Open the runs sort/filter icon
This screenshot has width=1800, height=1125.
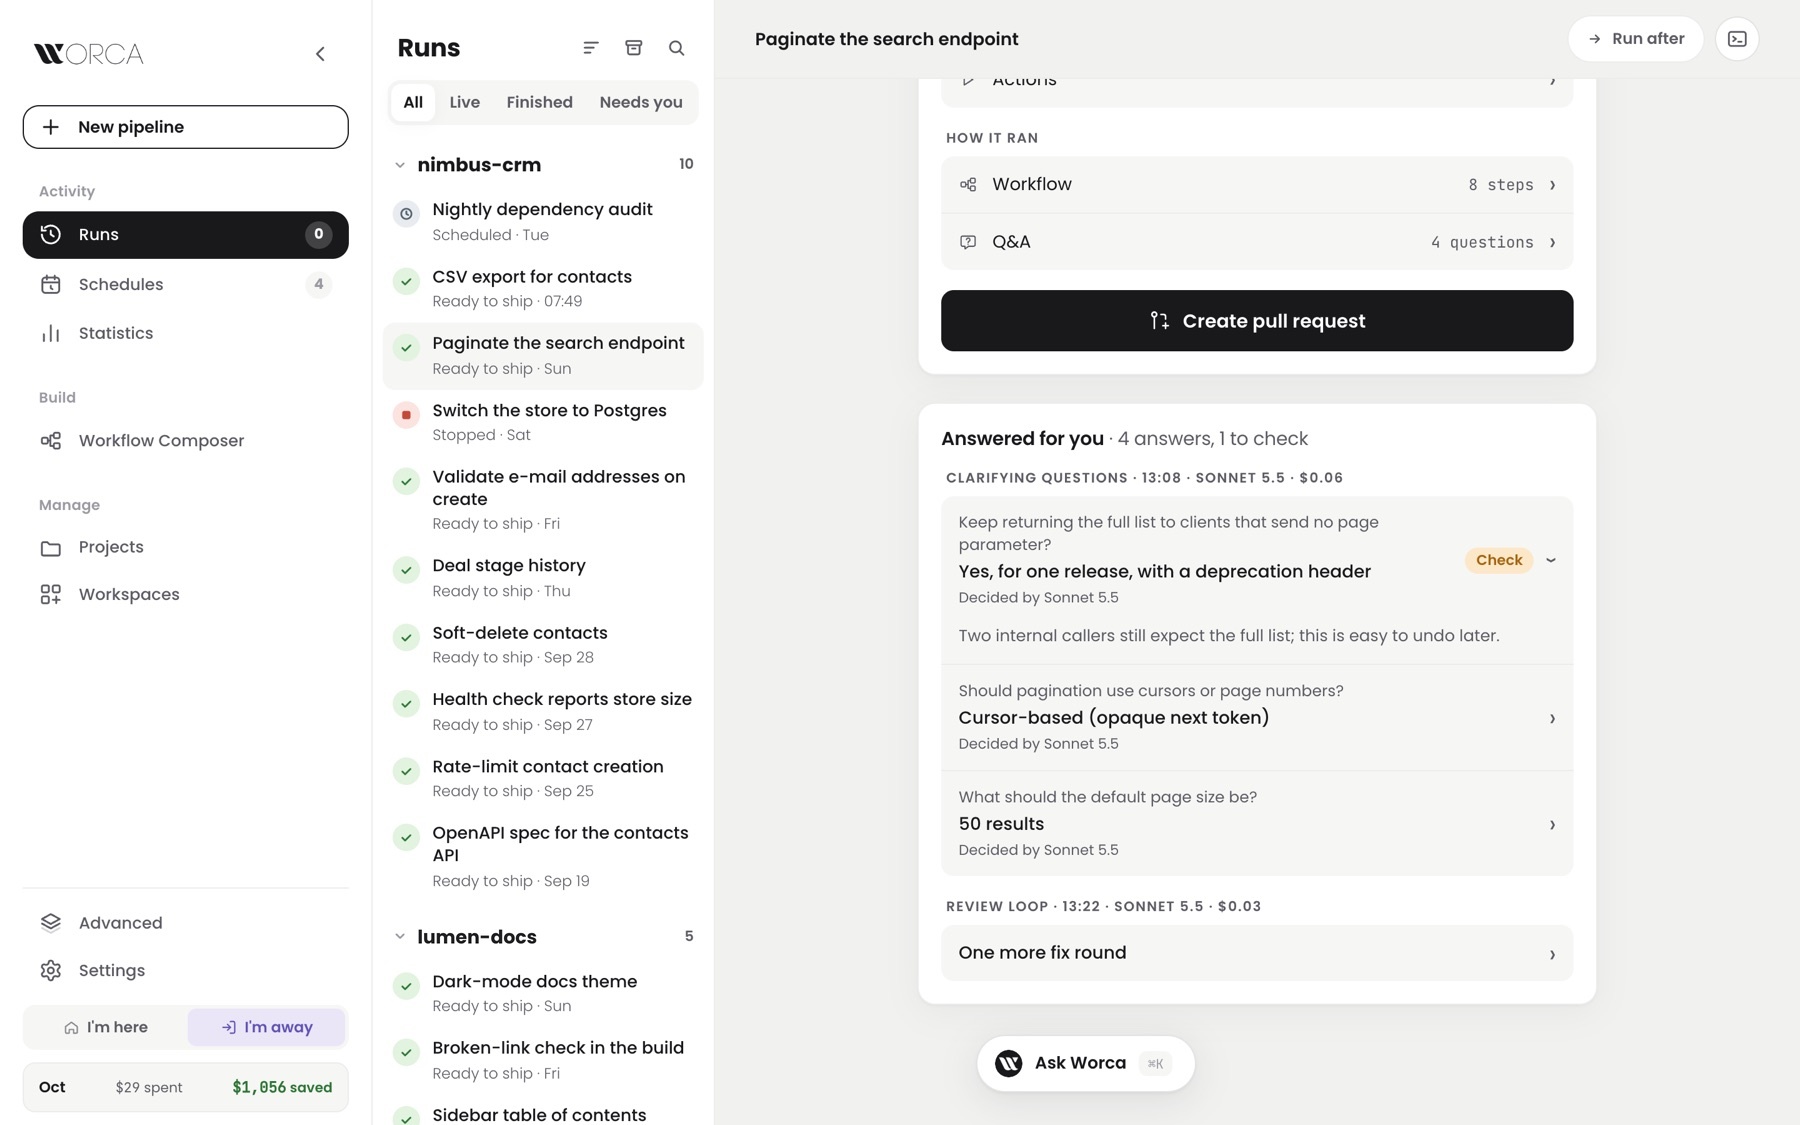591,48
